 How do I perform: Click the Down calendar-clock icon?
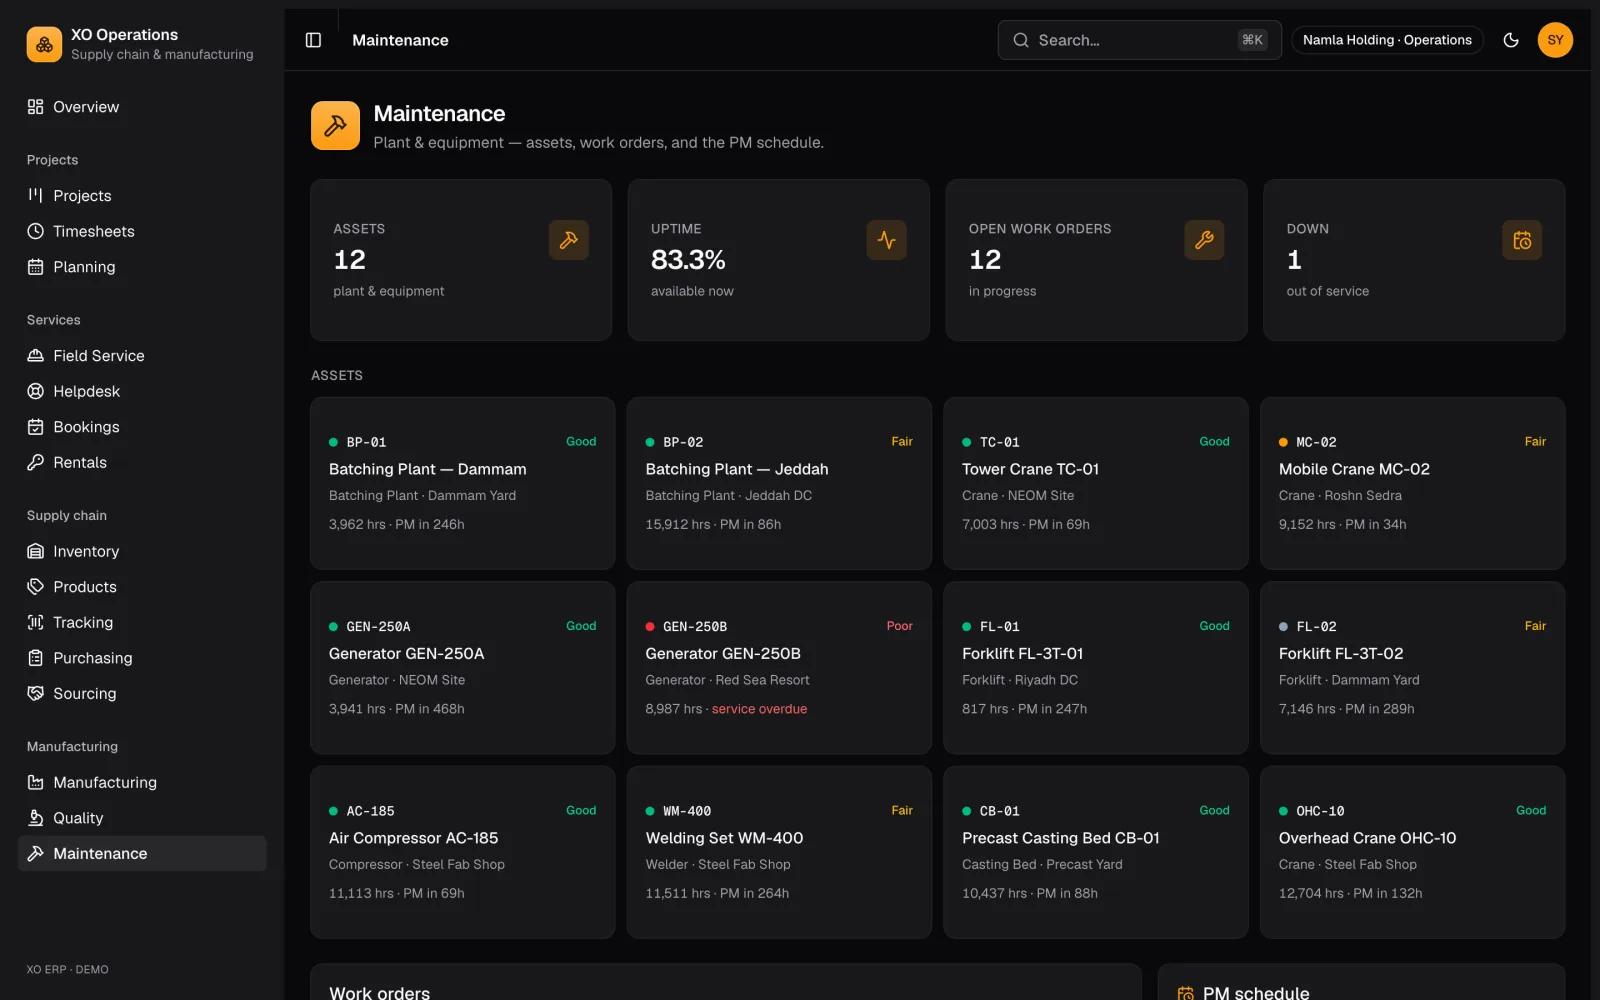(x=1522, y=240)
